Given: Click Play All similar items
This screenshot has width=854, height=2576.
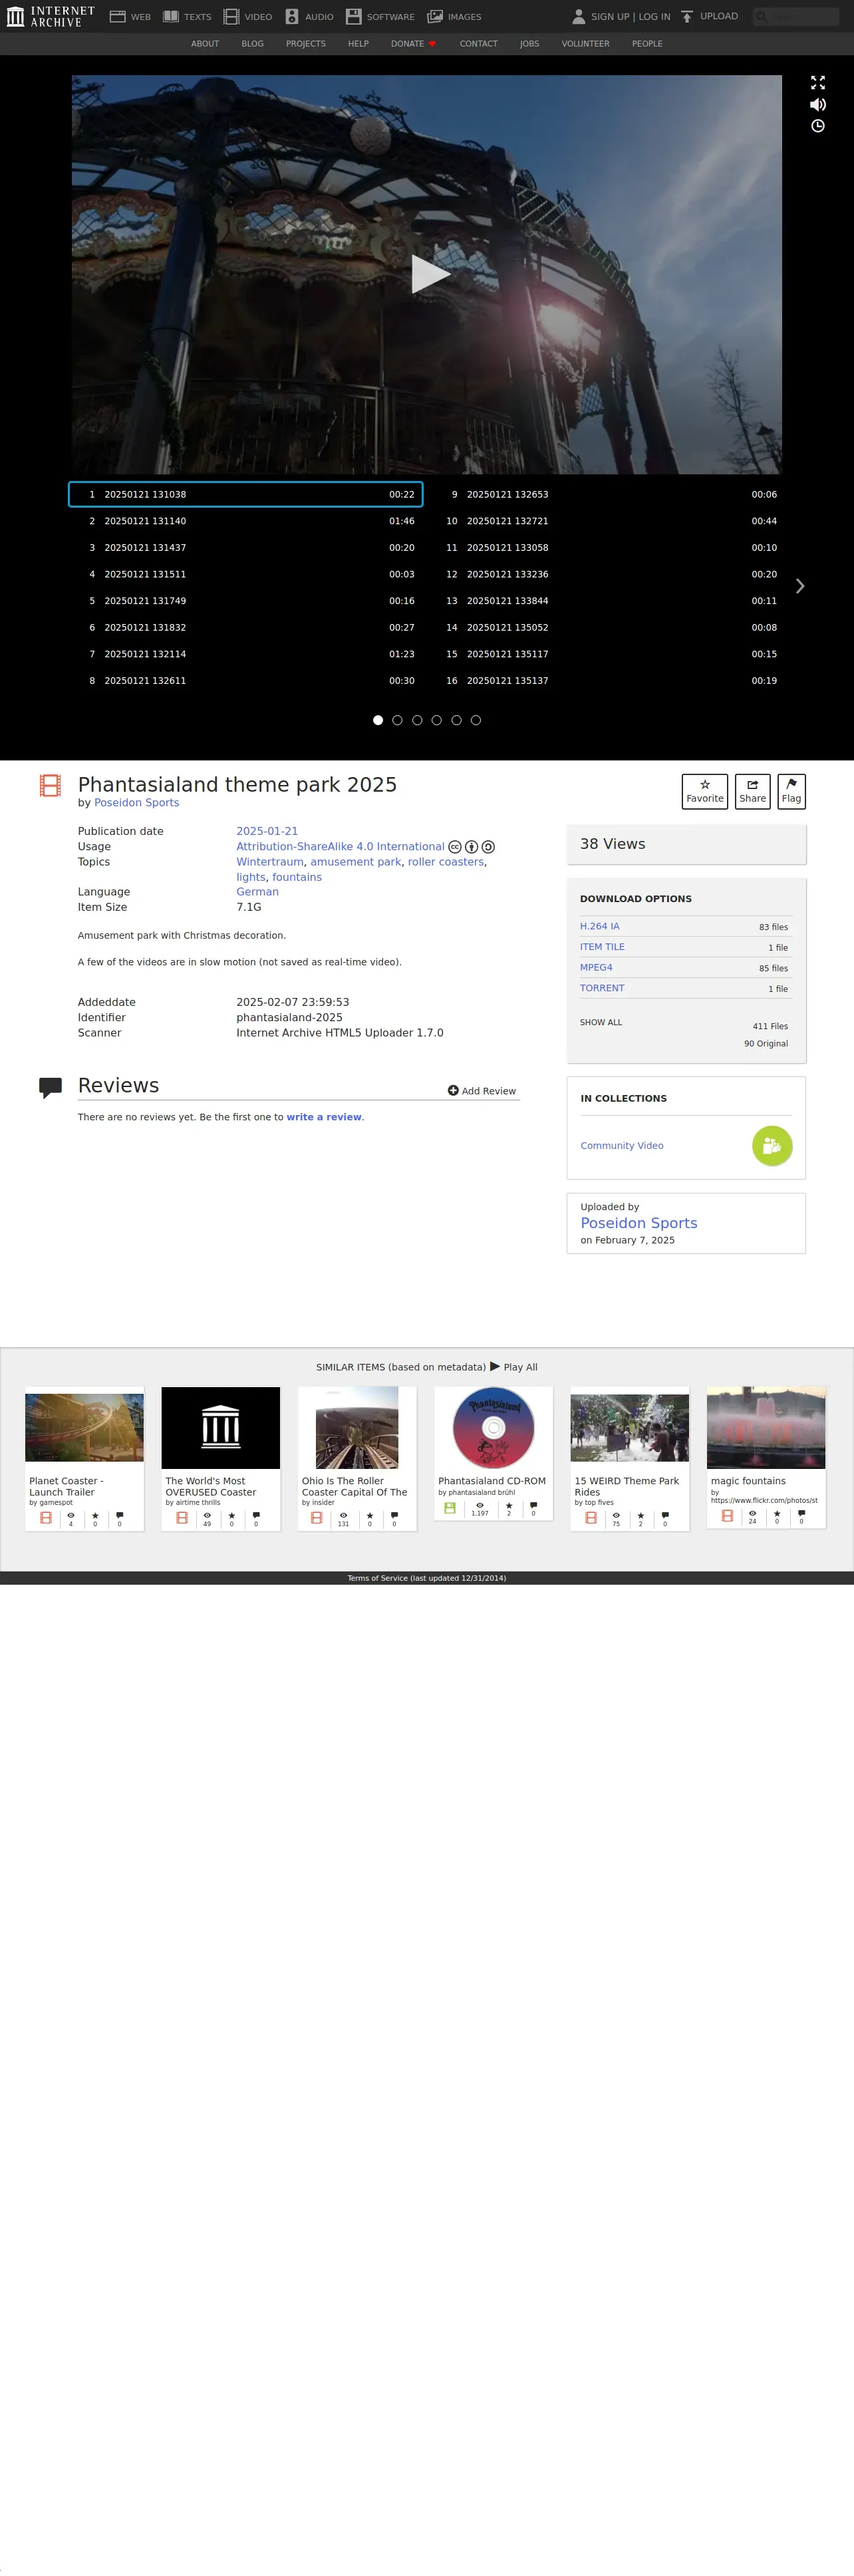Looking at the screenshot, I should click(x=514, y=1367).
